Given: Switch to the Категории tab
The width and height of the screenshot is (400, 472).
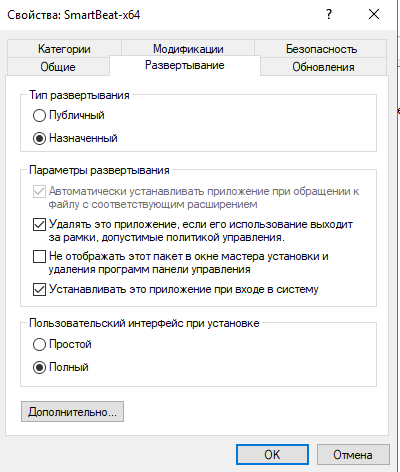Looking at the screenshot, I should pyautogui.click(x=64, y=49).
